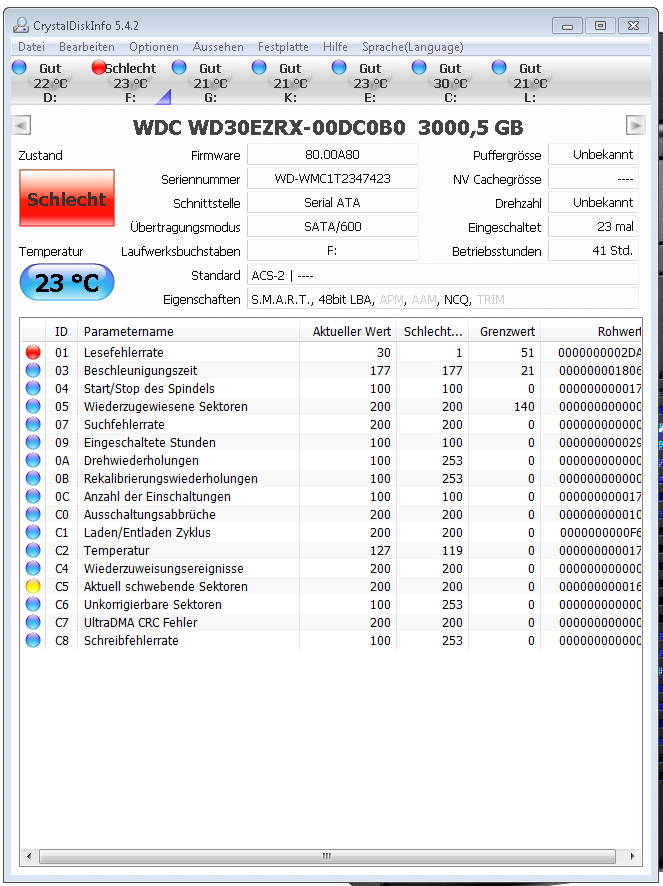Click status icon for Wiederzugewiesene Sektoren

33,406
